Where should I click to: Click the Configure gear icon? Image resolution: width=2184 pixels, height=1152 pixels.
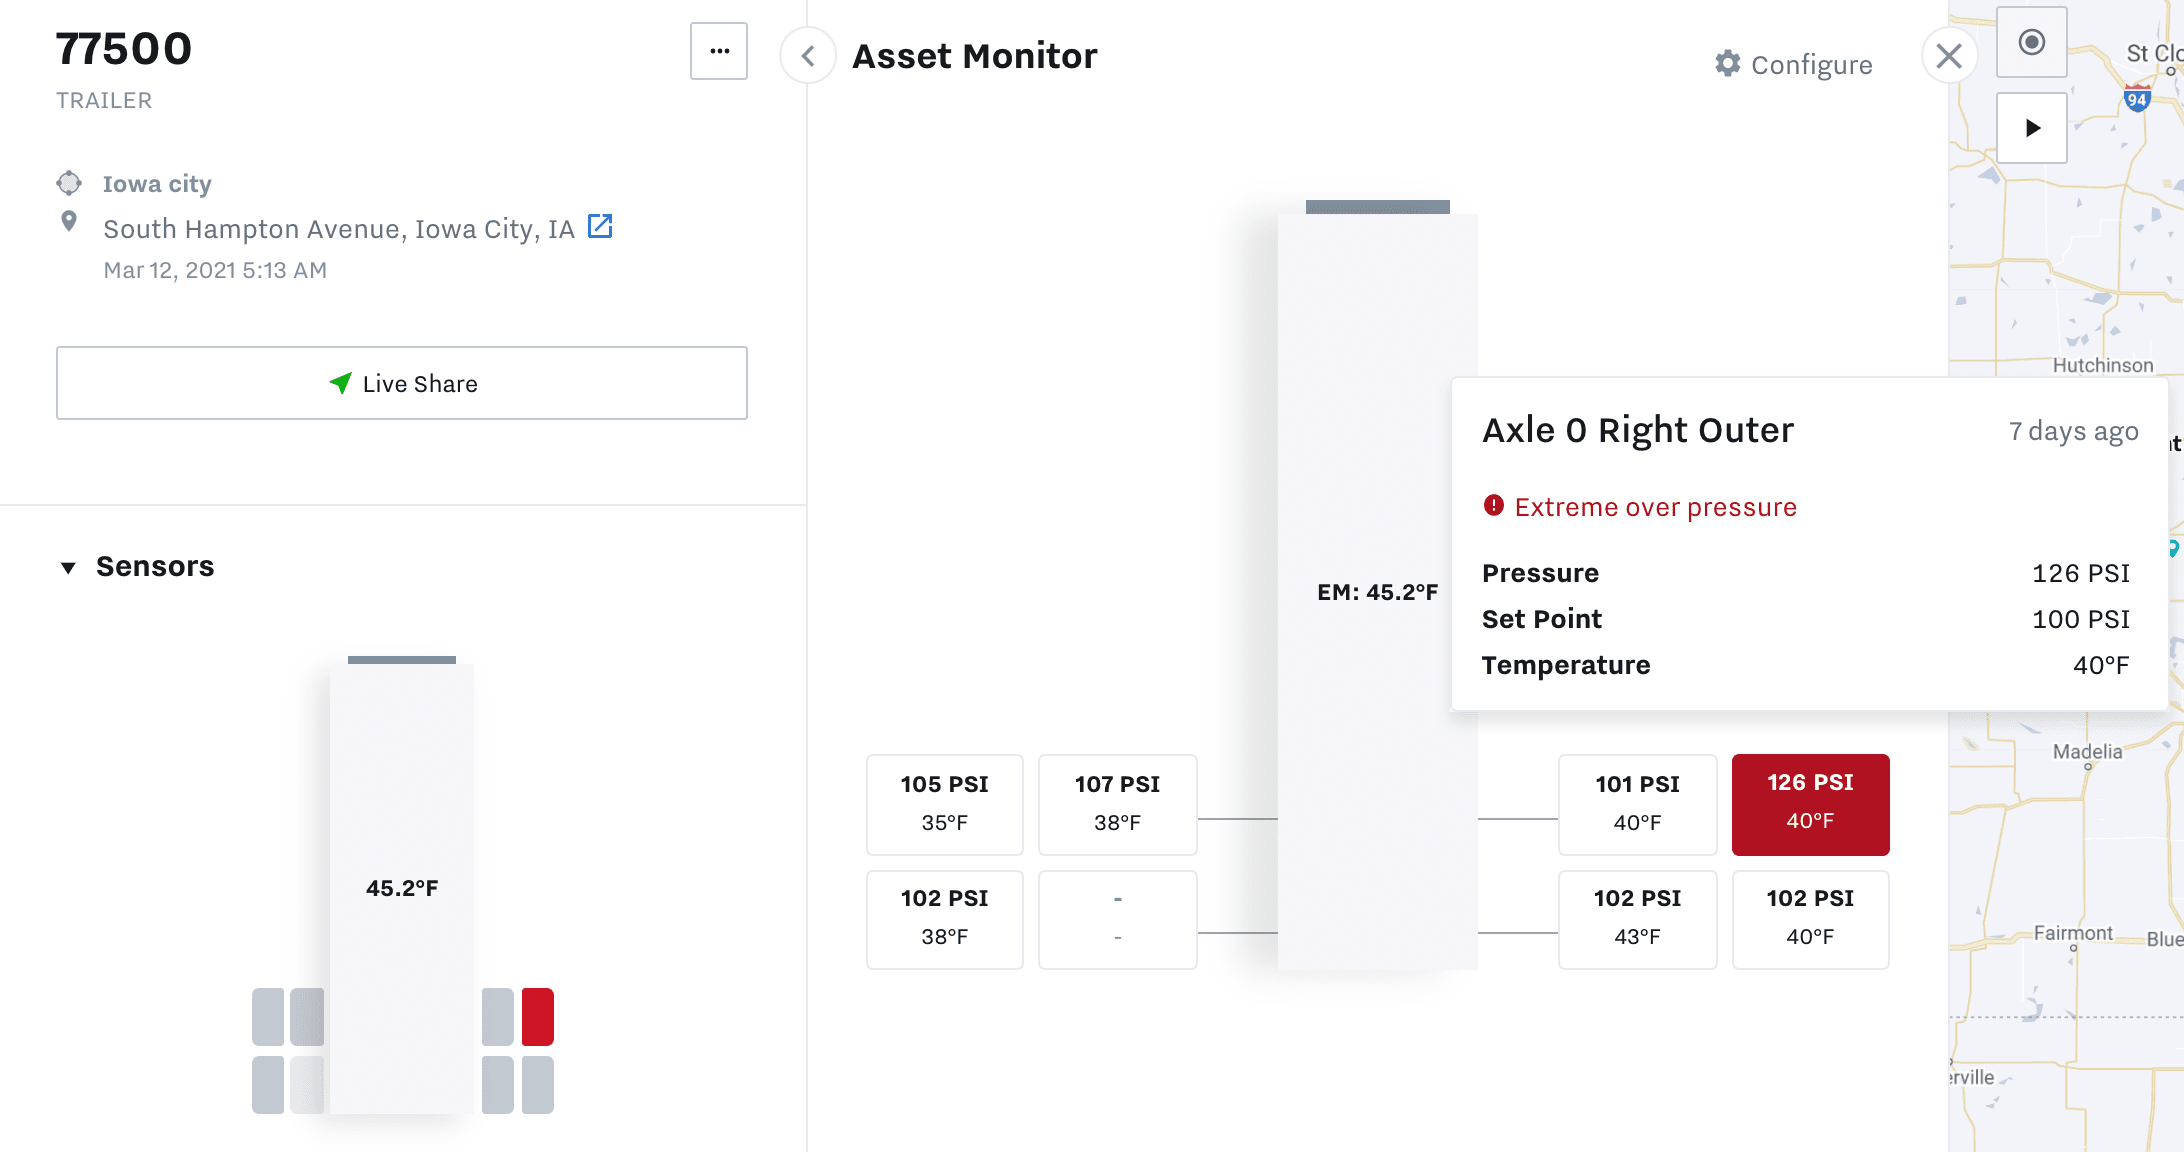[x=1727, y=64]
